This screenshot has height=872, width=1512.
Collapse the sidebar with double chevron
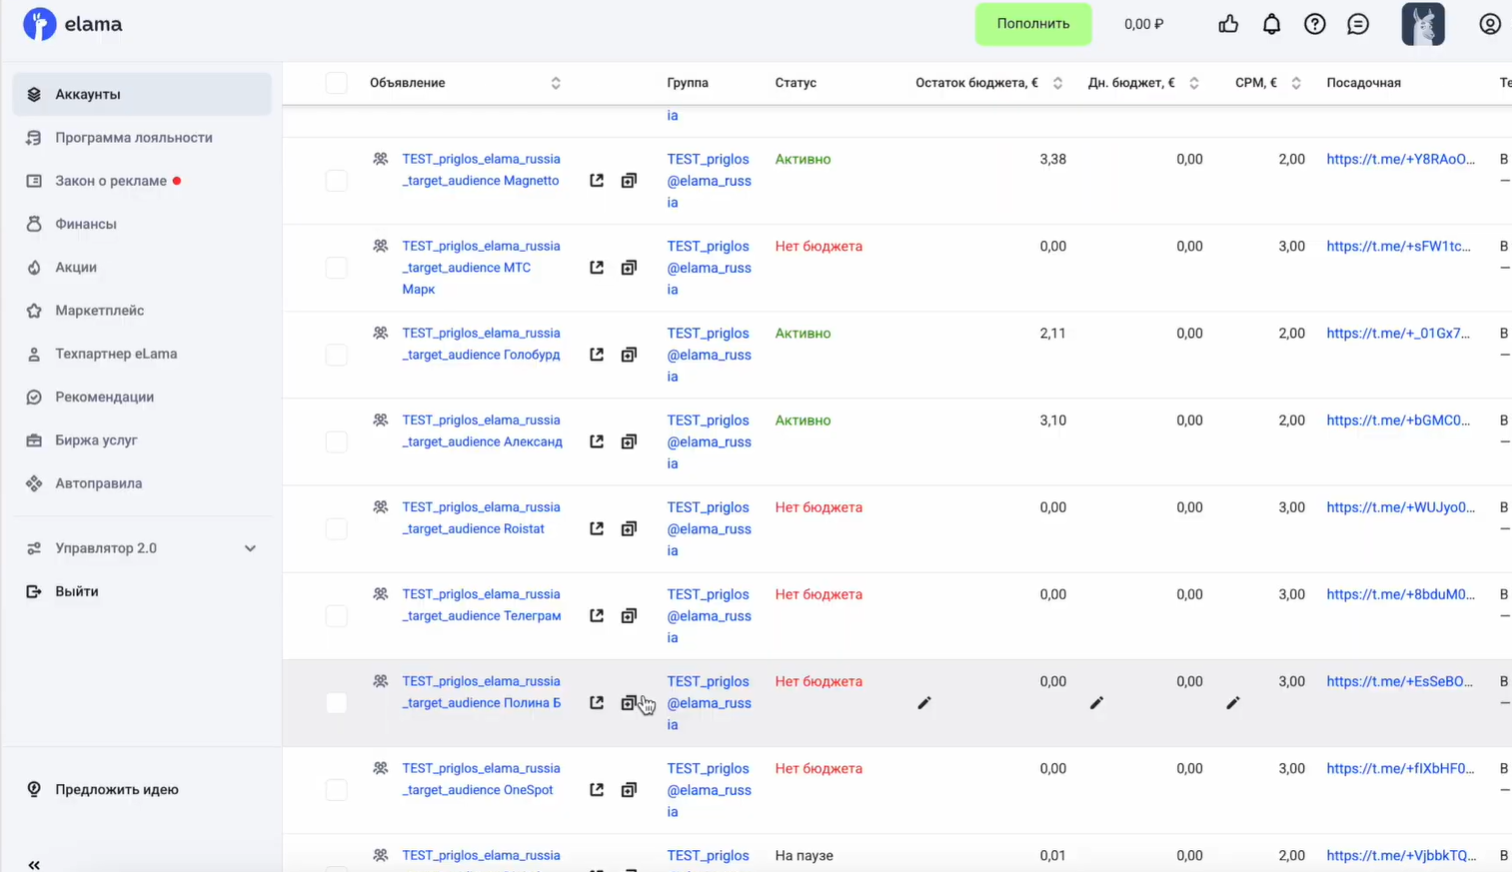[34, 864]
